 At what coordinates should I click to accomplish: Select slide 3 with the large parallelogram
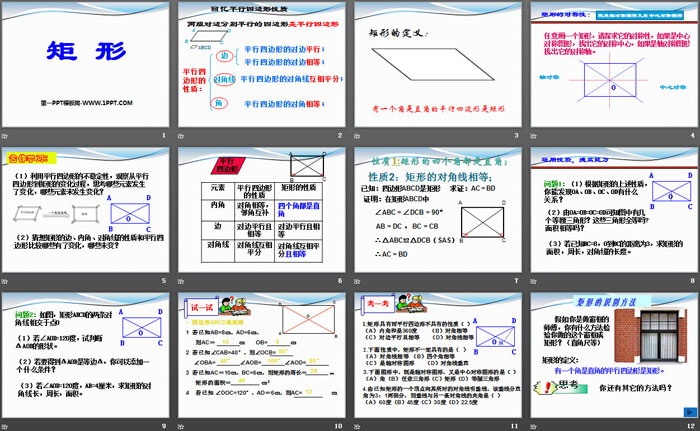[x=438, y=64]
